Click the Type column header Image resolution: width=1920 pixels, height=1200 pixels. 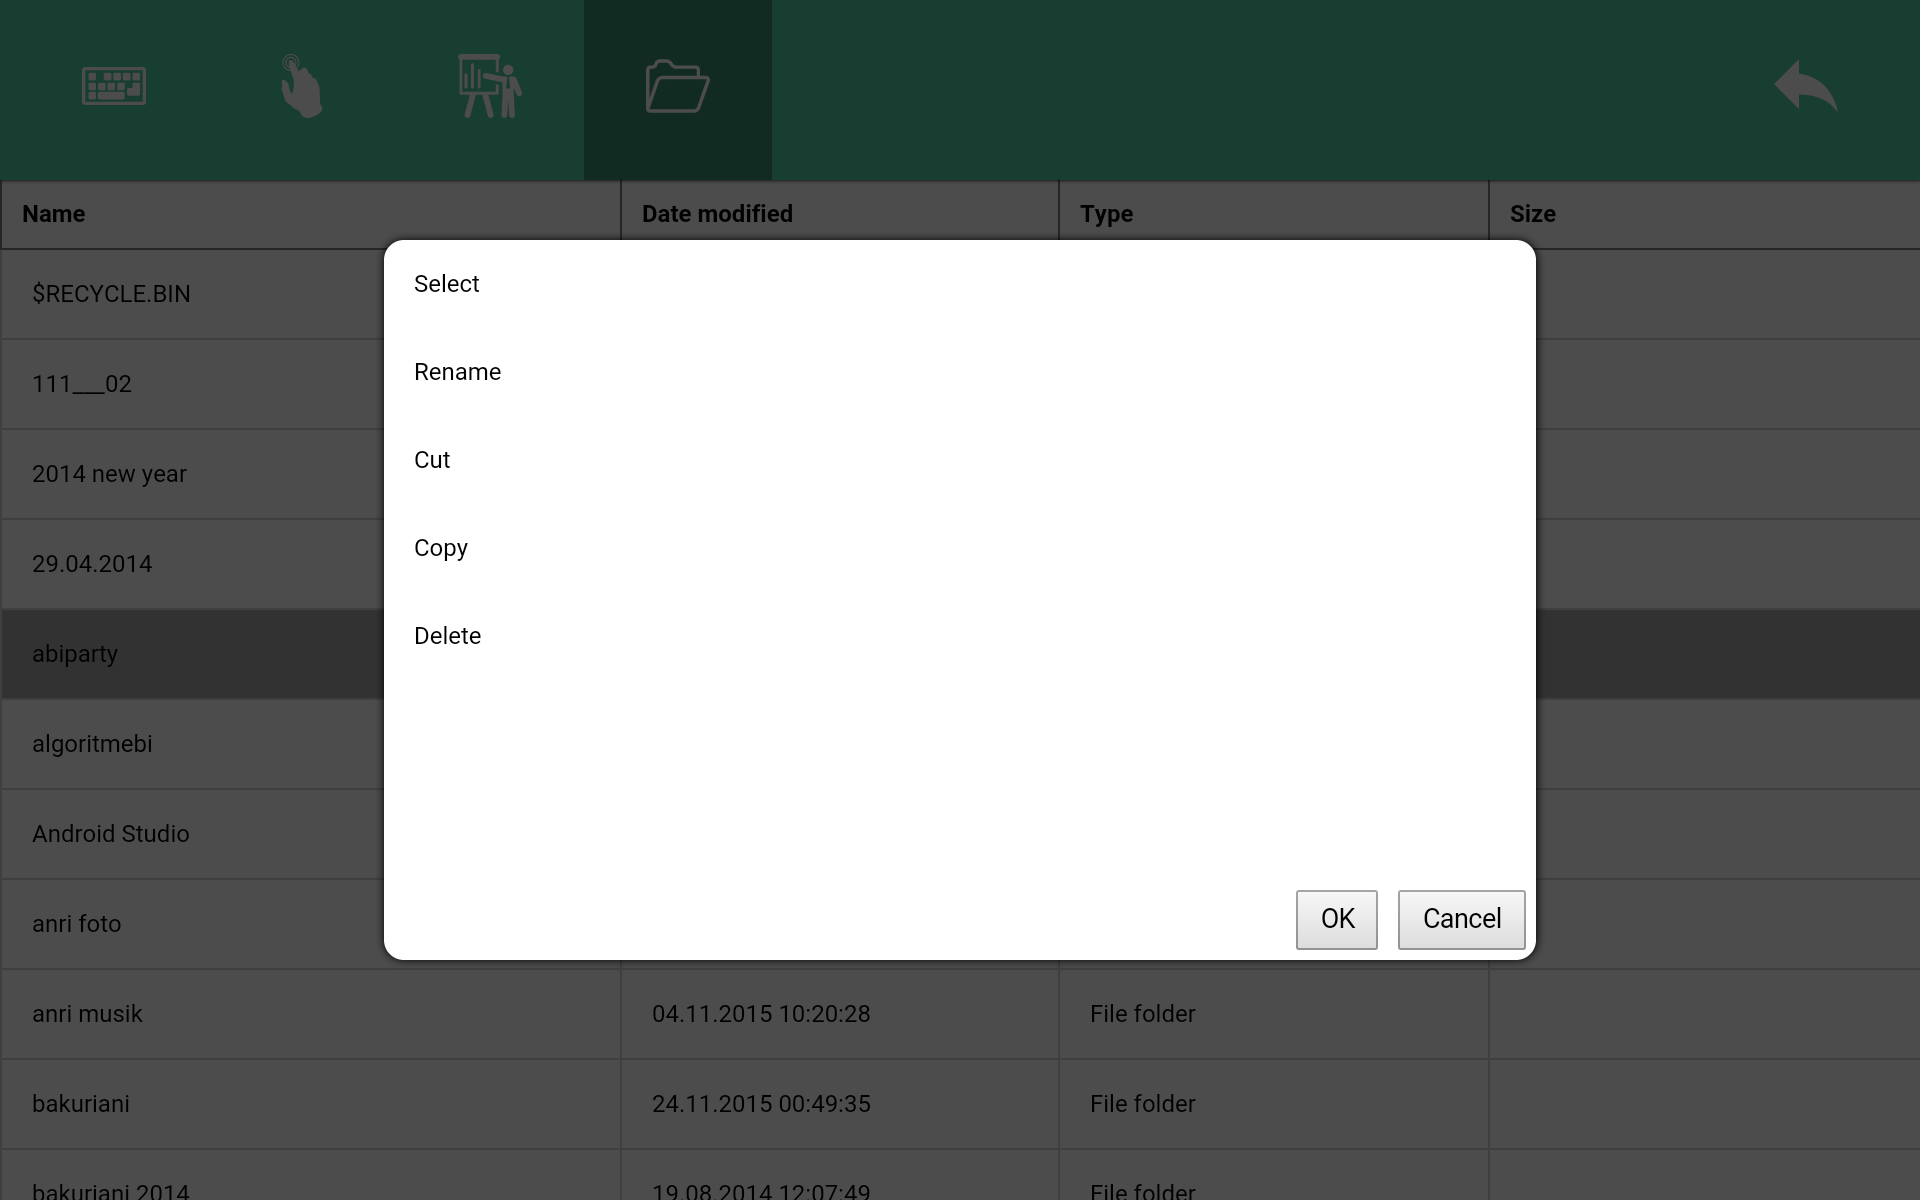(1106, 214)
